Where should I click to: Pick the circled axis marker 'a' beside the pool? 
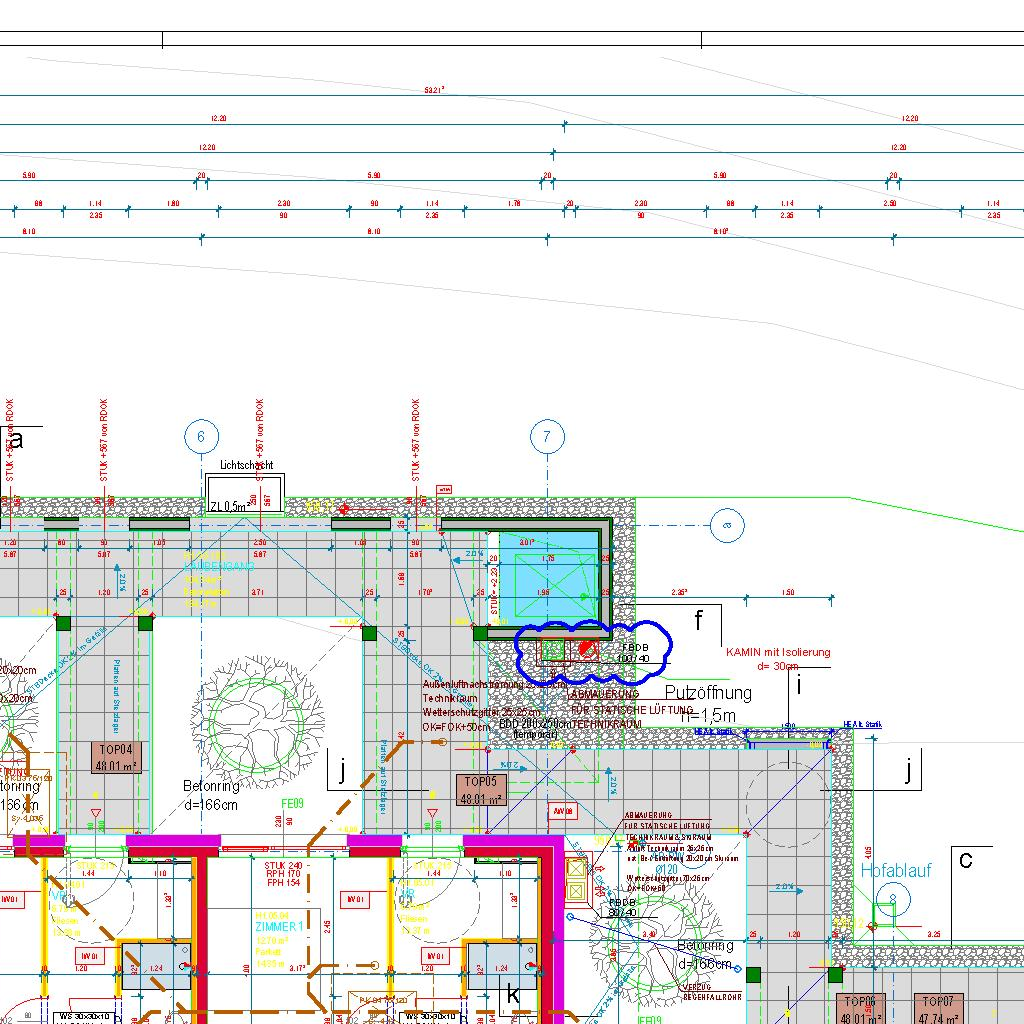(x=727, y=525)
